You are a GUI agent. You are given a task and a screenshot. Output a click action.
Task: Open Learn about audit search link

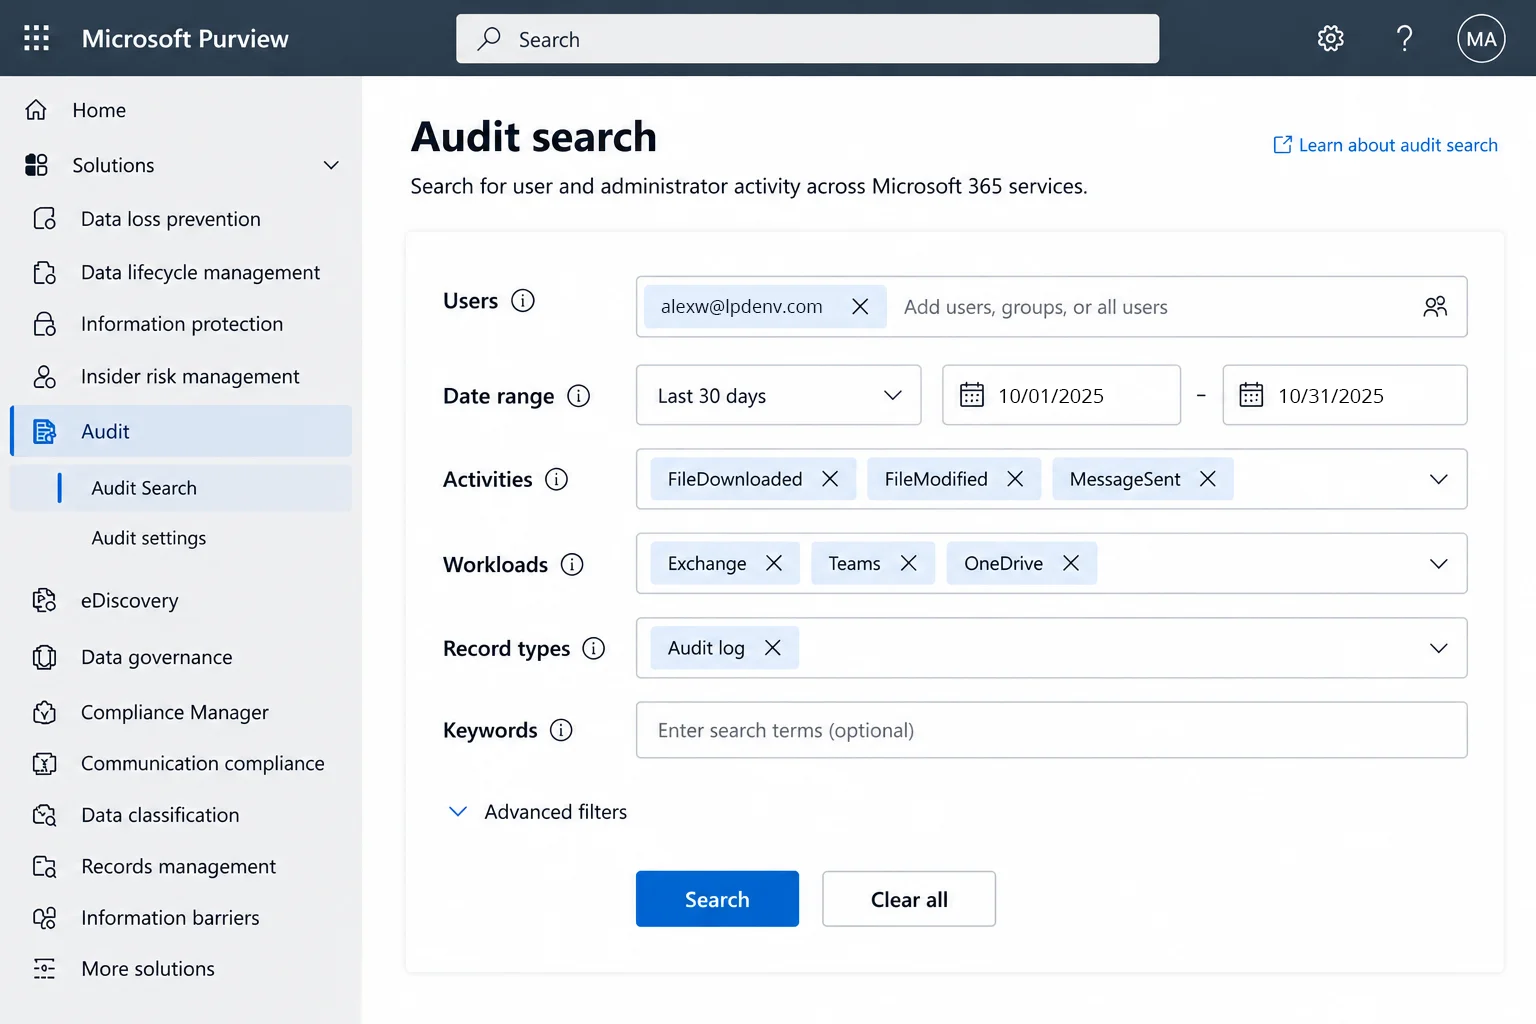[1385, 145]
